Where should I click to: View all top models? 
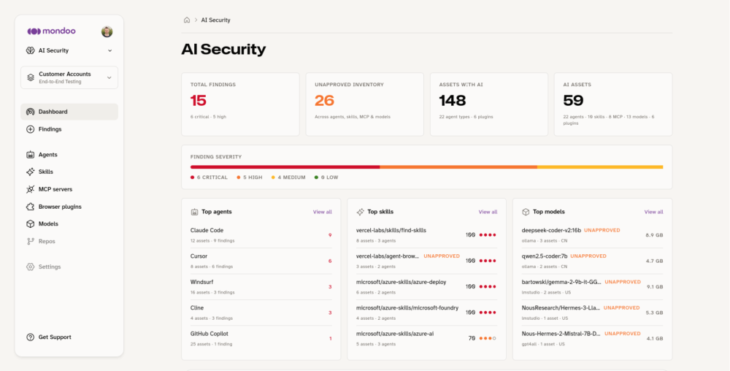click(x=654, y=212)
